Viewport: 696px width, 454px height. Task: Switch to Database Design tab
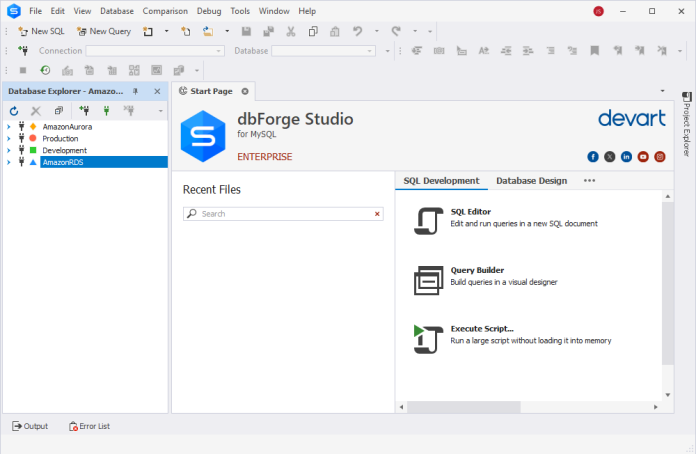click(x=531, y=181)
